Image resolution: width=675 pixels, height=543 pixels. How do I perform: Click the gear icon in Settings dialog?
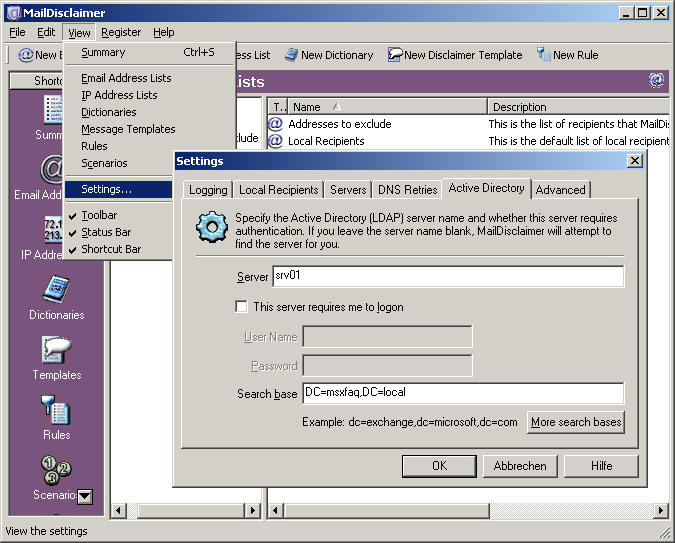point(212,227)
